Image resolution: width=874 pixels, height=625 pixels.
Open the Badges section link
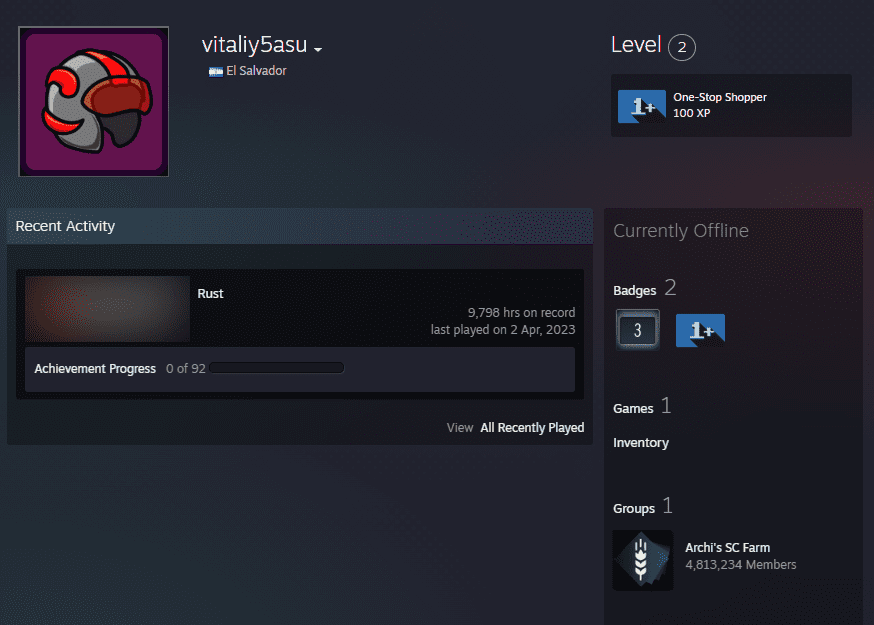click(x=634, y=290)
